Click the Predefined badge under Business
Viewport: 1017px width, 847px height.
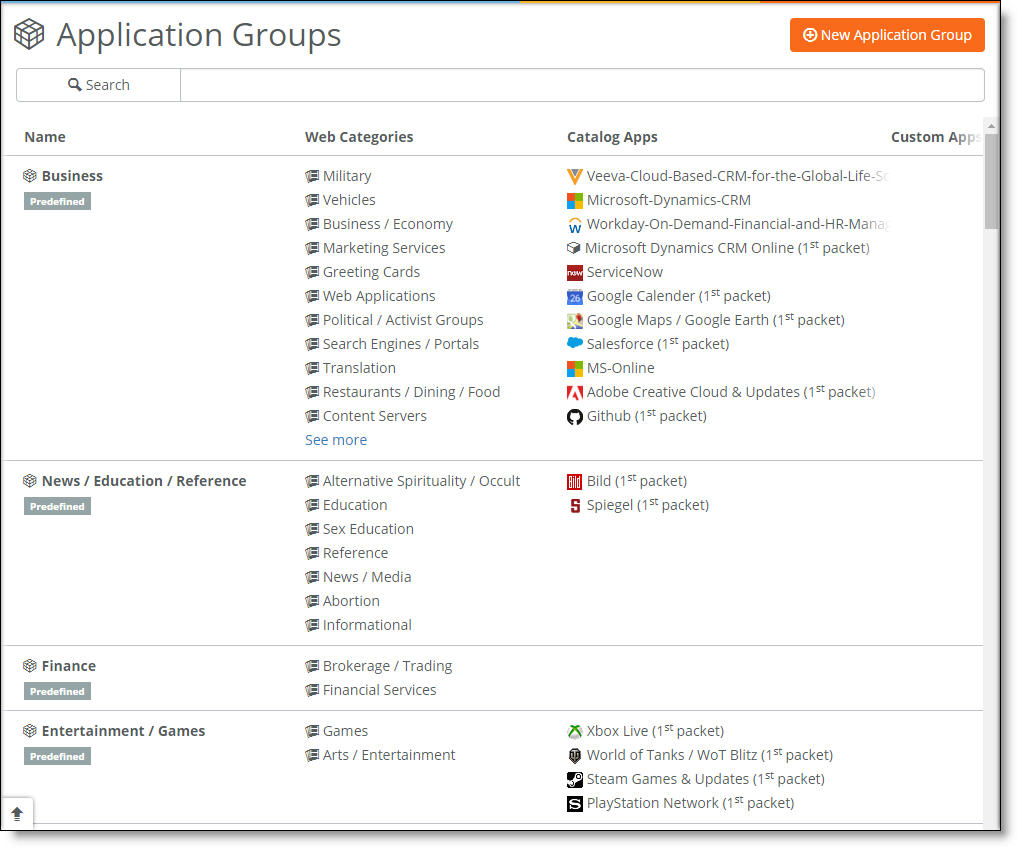pos(57,201)
